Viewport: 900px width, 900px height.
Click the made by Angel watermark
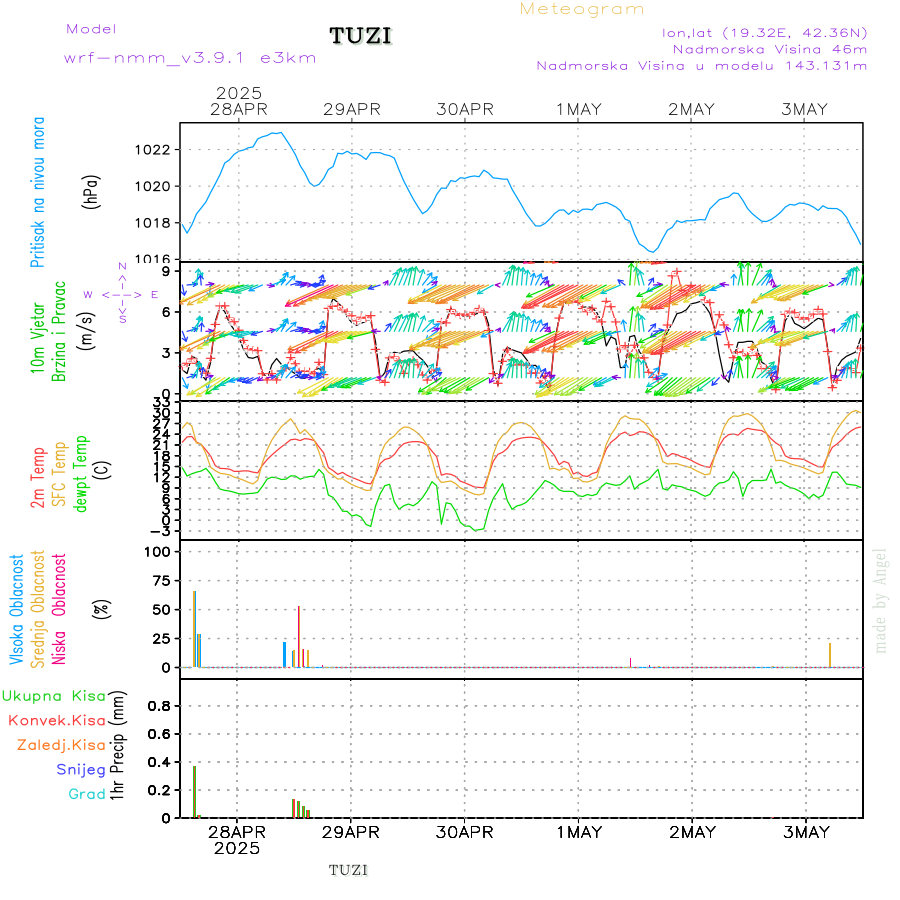(x=881, y=600)
